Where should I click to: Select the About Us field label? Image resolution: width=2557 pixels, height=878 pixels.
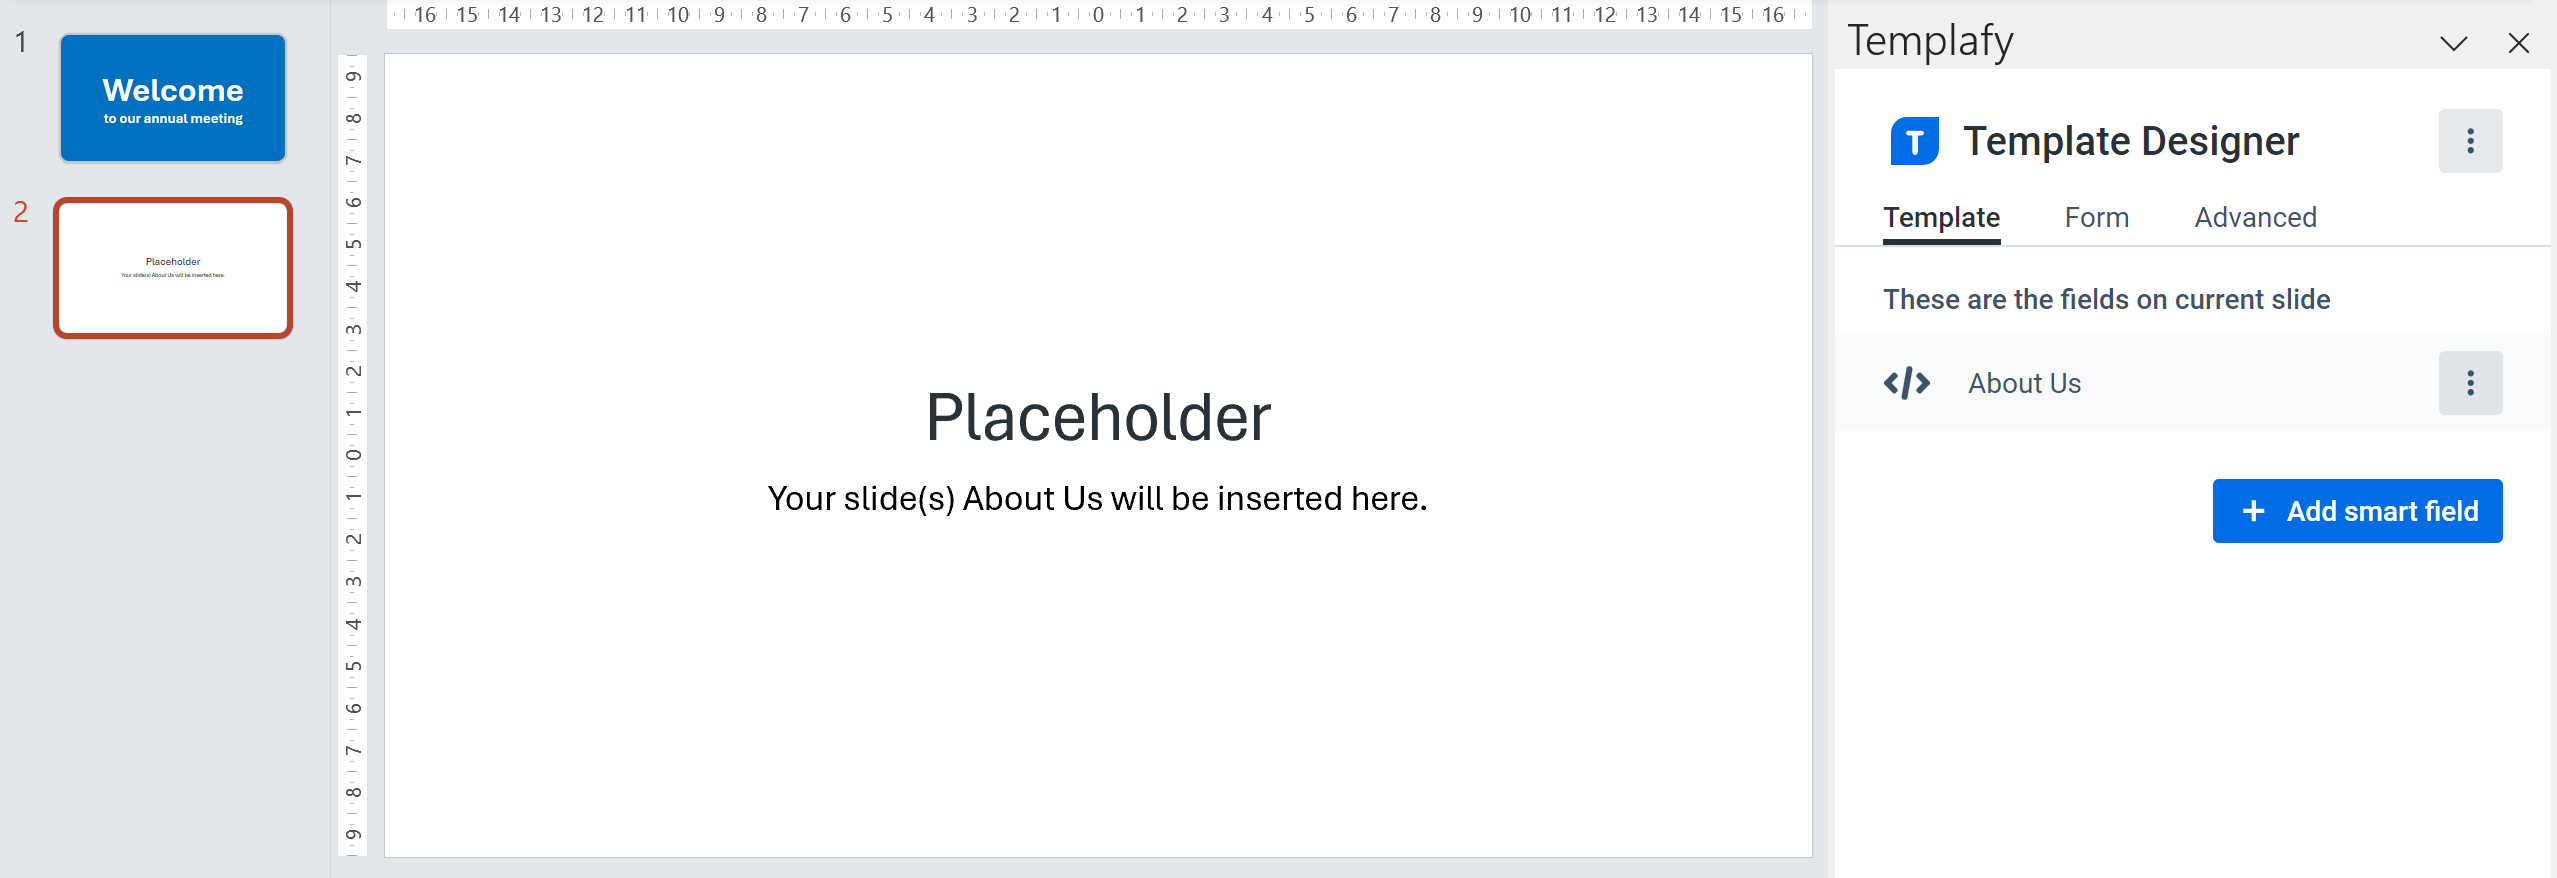point(2024,383)
